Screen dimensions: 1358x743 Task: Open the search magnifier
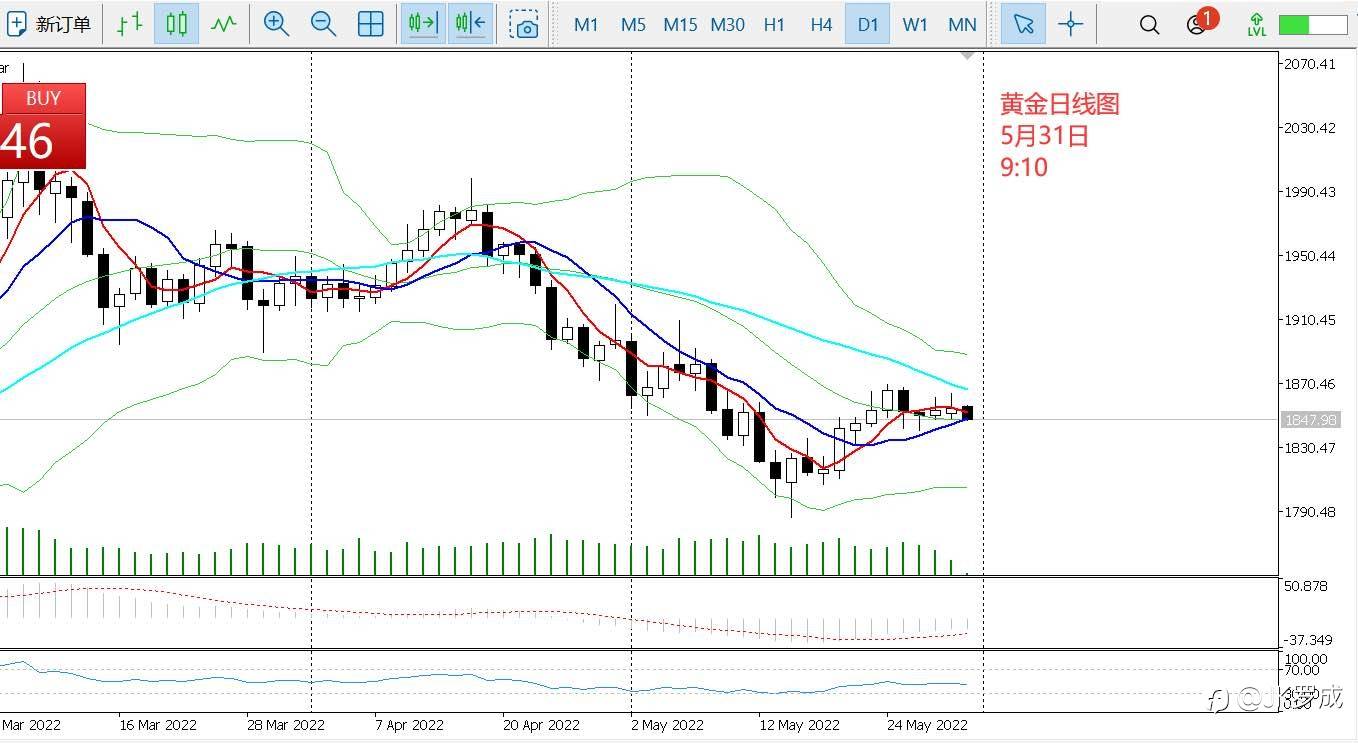point(1150,25)
